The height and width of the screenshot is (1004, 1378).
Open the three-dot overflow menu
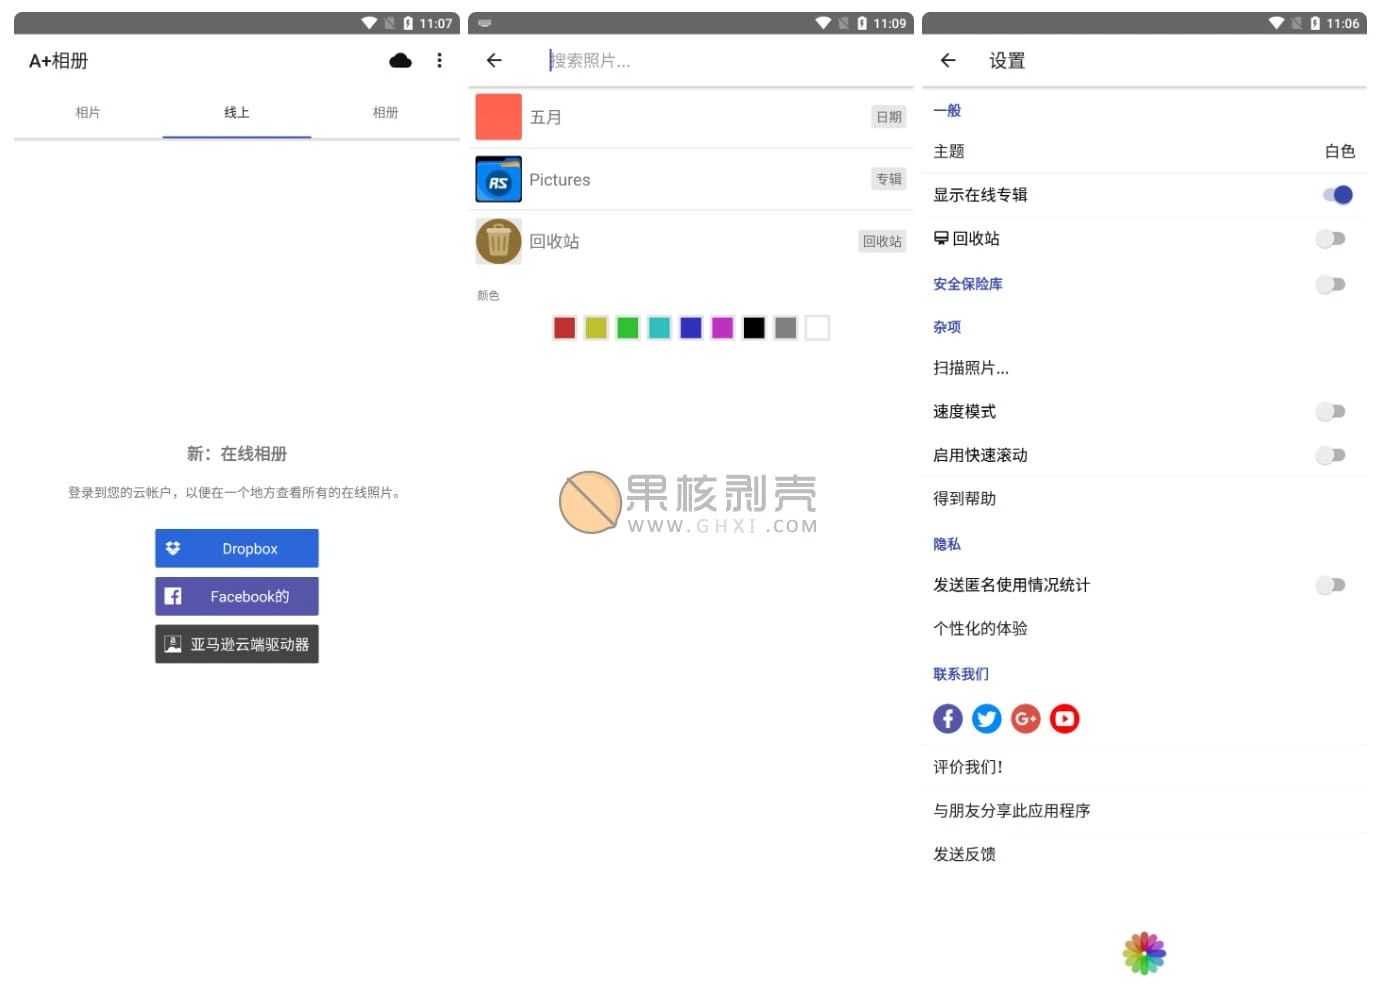[x=439, y=61]
